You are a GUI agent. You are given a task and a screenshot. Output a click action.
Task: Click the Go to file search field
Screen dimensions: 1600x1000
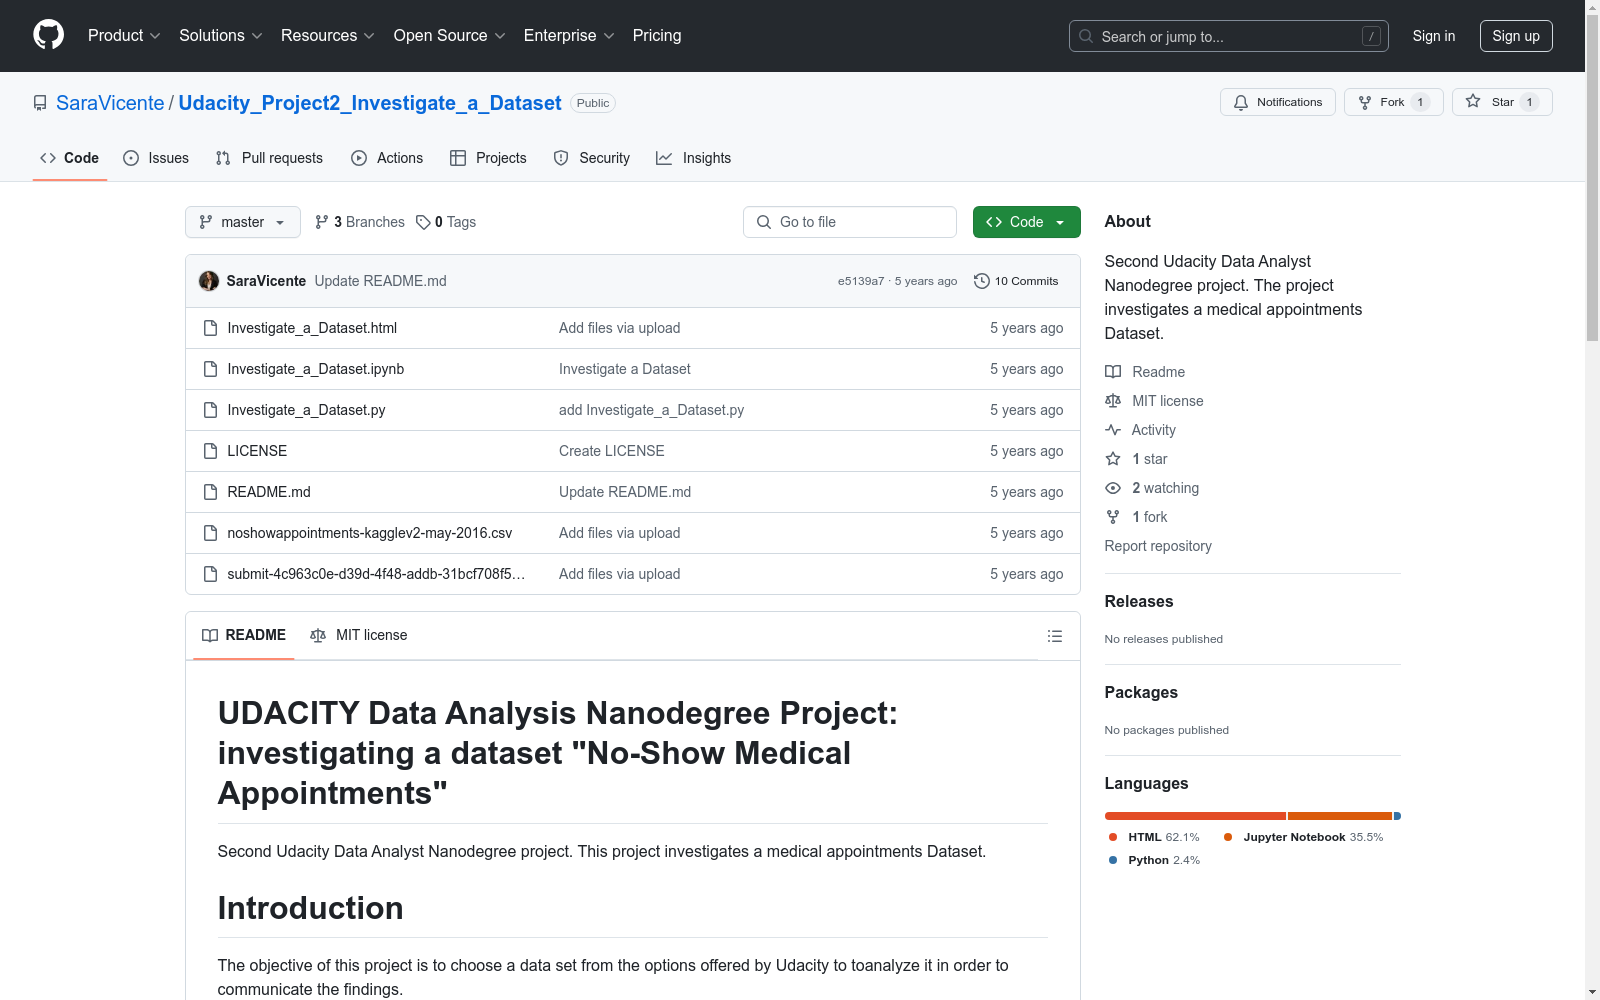coord(850,222)
